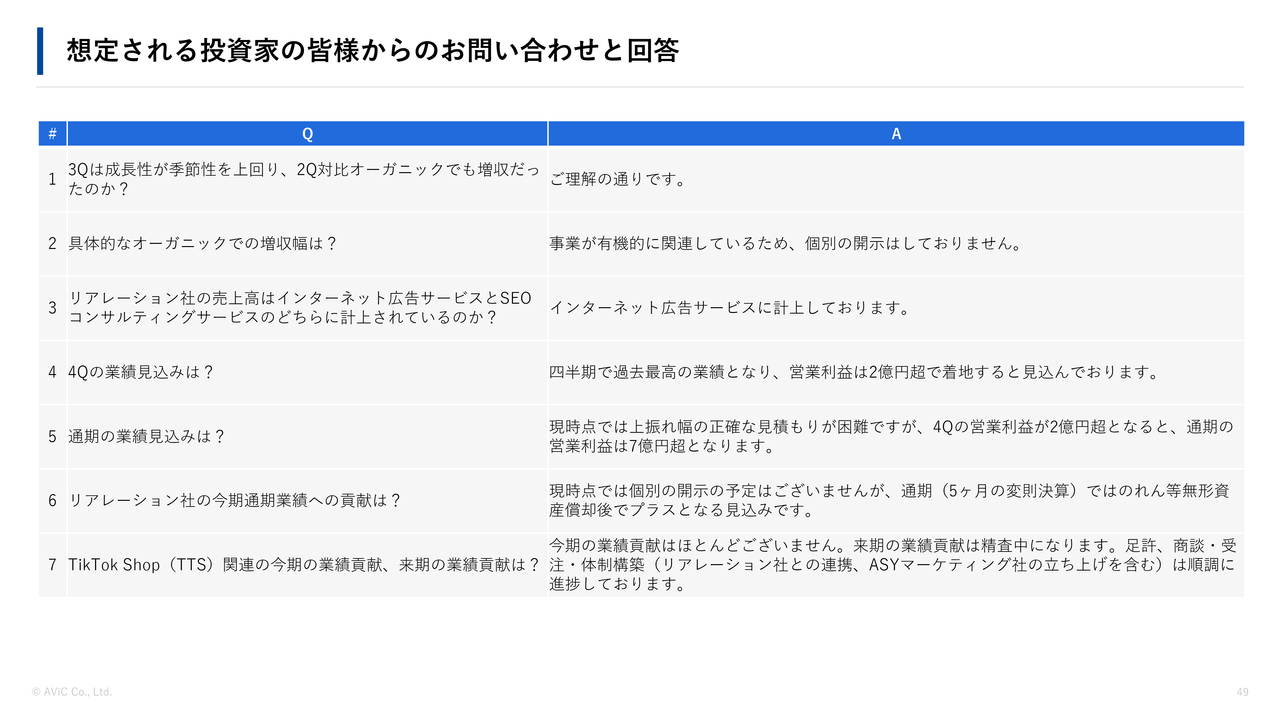Select question 2 on organic revenue increase
The height and width of the screenshot is (720, 1280).
coord(203,244)
